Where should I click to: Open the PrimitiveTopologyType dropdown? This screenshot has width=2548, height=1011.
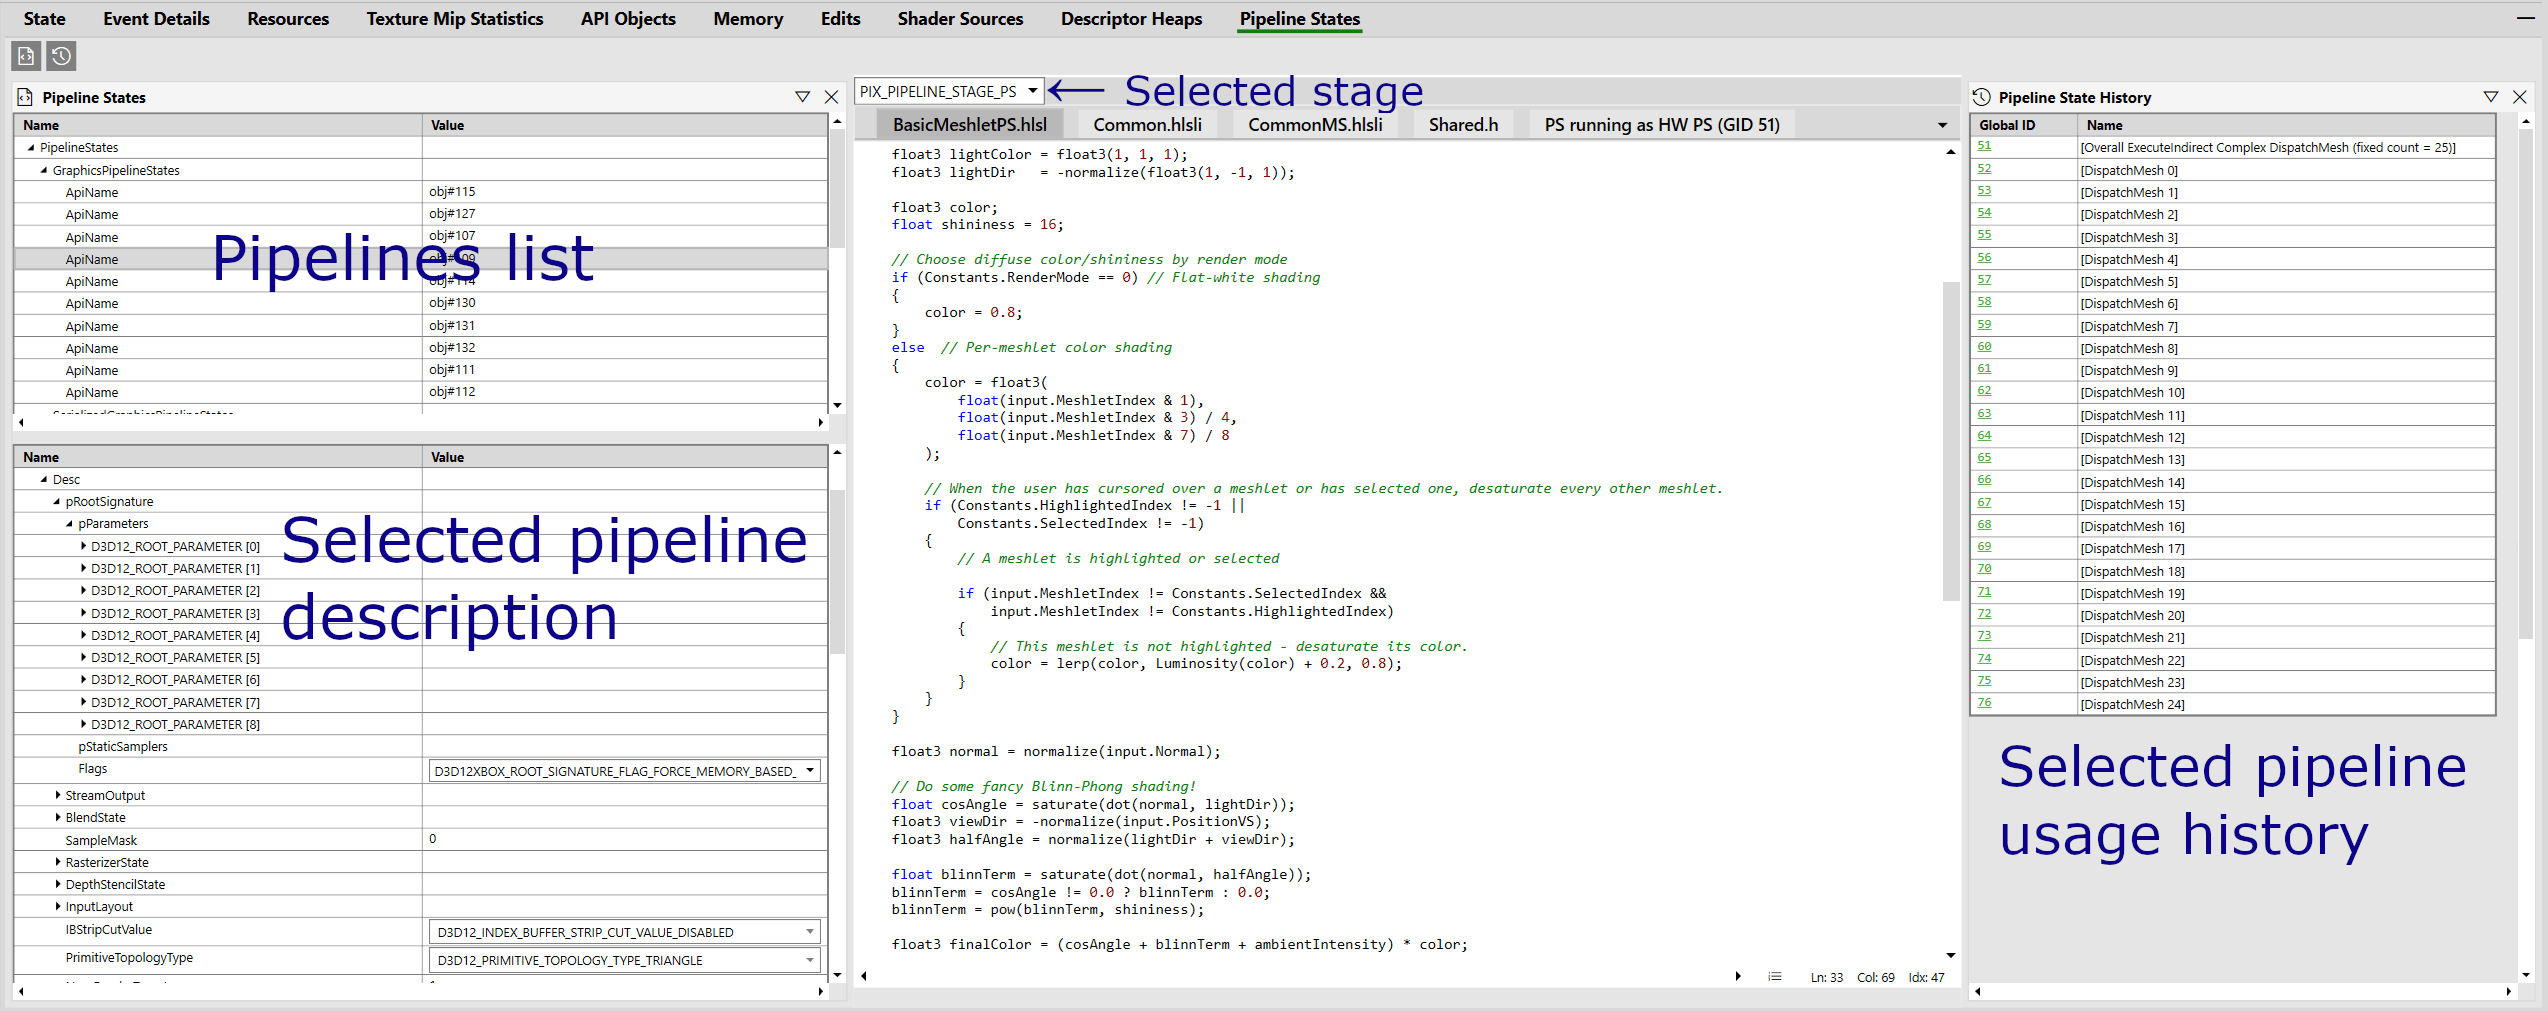pyautogui.click(x=625, y=960)
